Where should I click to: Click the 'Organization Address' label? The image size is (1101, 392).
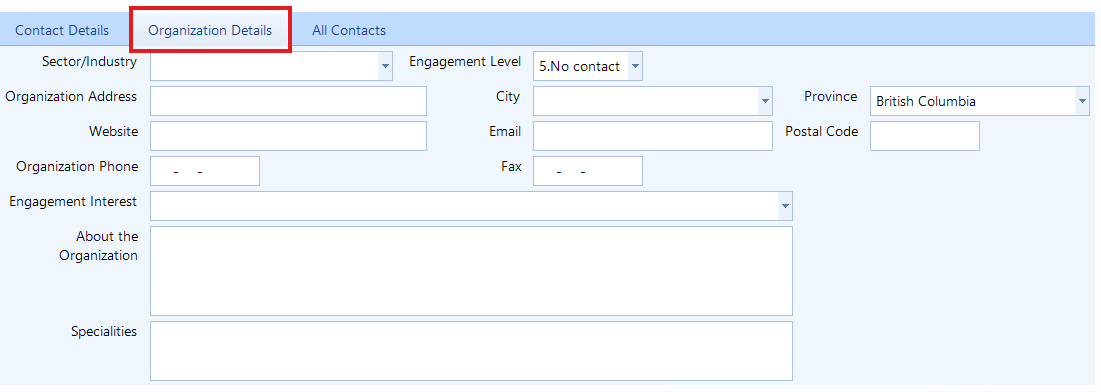[x=71, y=96]
